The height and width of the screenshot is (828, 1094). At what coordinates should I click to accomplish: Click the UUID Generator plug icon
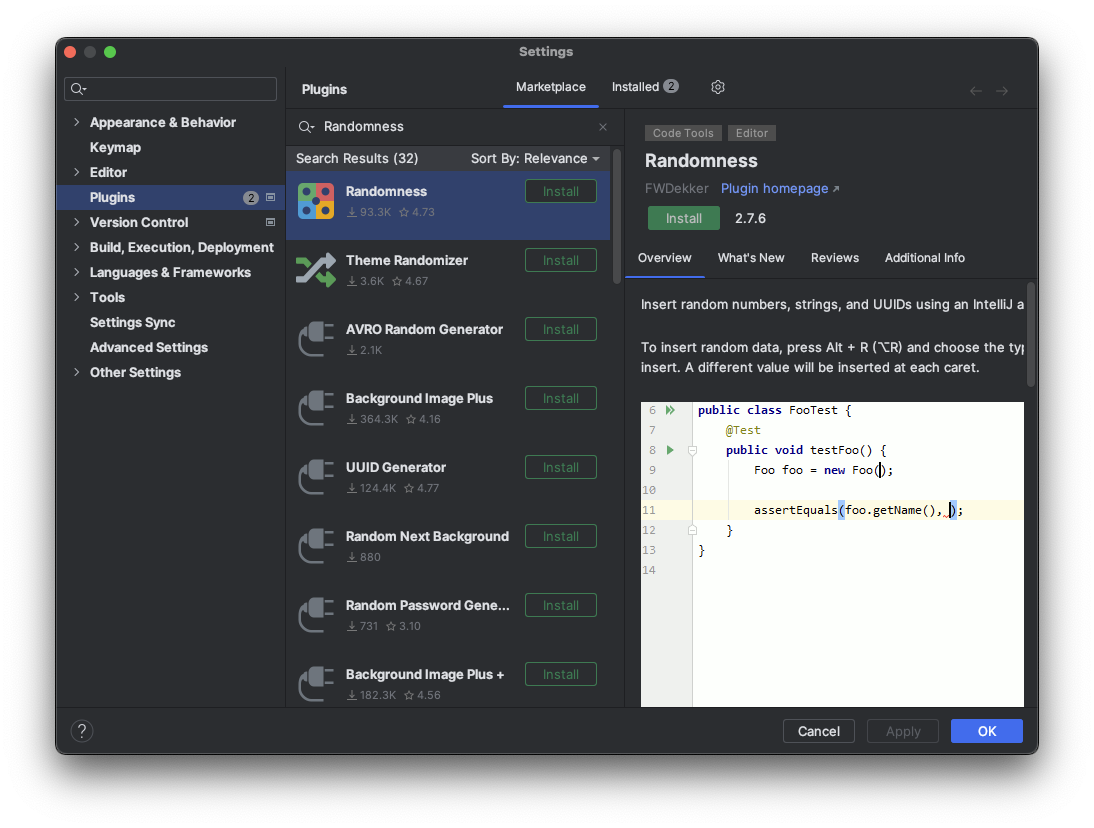316,477
